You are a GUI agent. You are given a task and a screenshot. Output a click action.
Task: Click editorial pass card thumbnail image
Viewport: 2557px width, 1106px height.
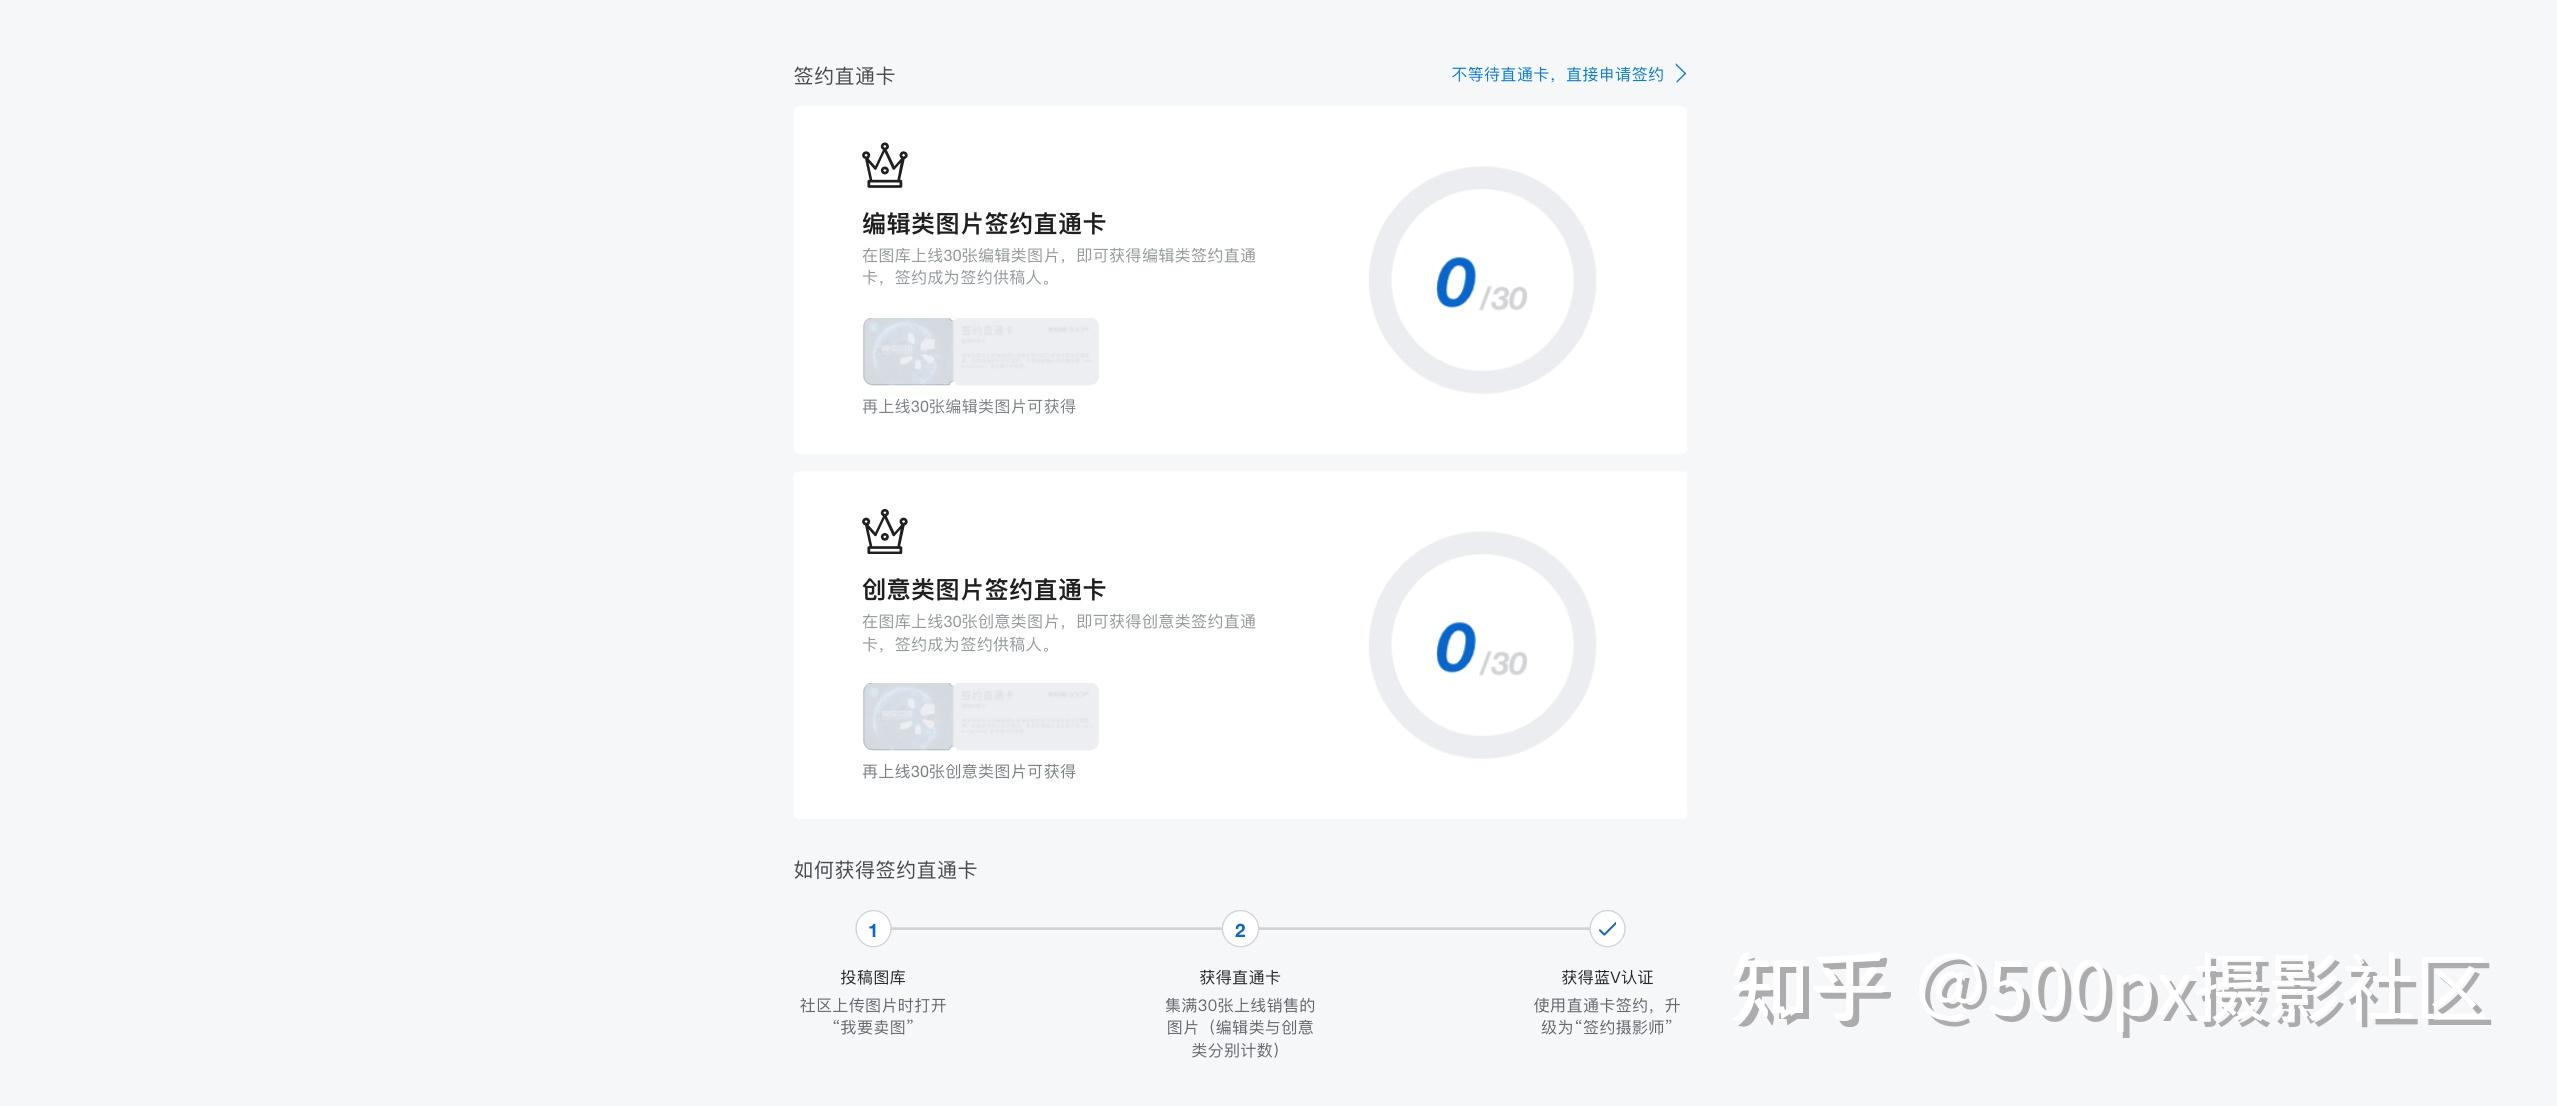pos(980,352)
